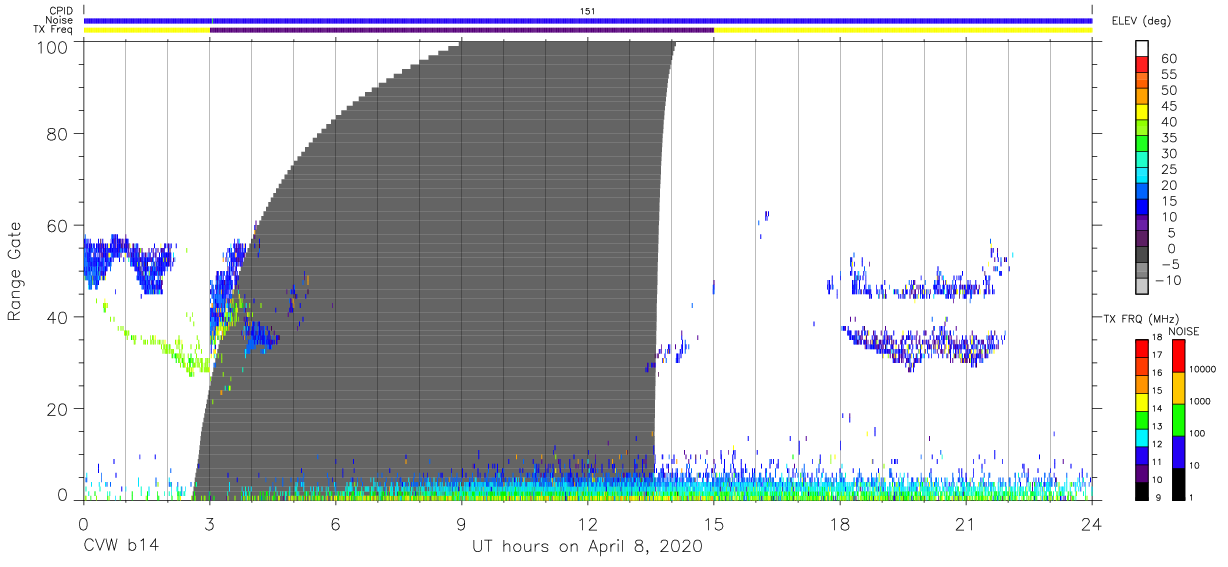Click the orange-yellow segment of NOISE colorbar
This screenshot has width=1228, height=567.
click(x=1177, y=387)
